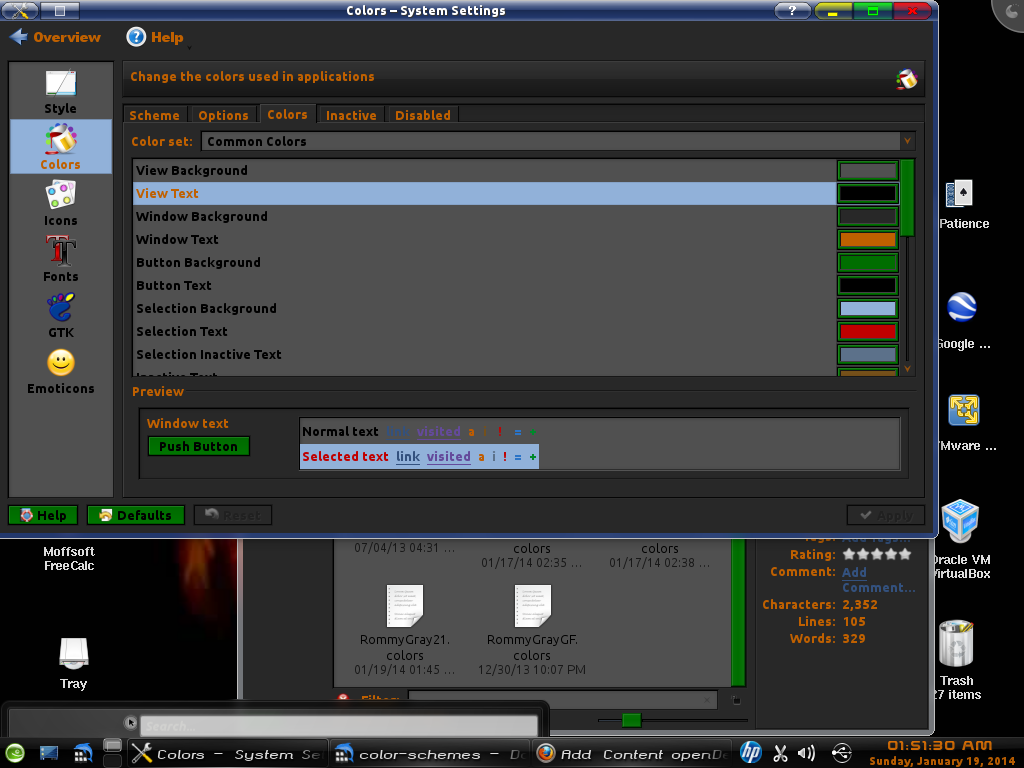Apply the color changes
The width and height of the screenshot is (1024, 768).
click(886, 515)
